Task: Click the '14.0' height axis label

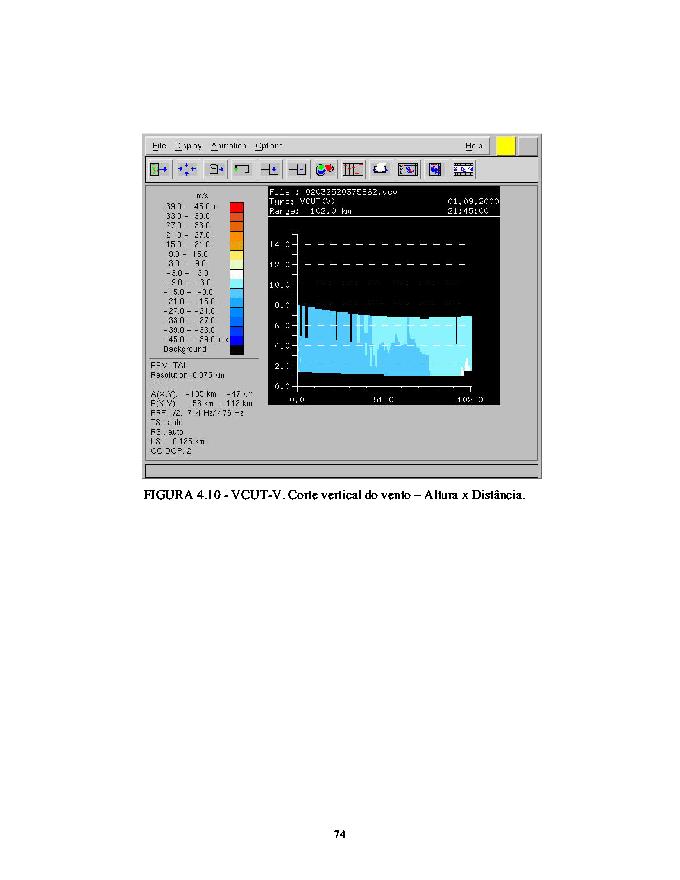Action: (x=279, y=244)
